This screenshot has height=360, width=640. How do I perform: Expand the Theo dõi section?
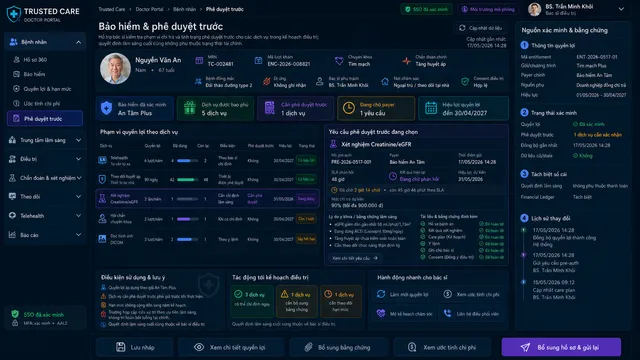click(x=45, y=197)
